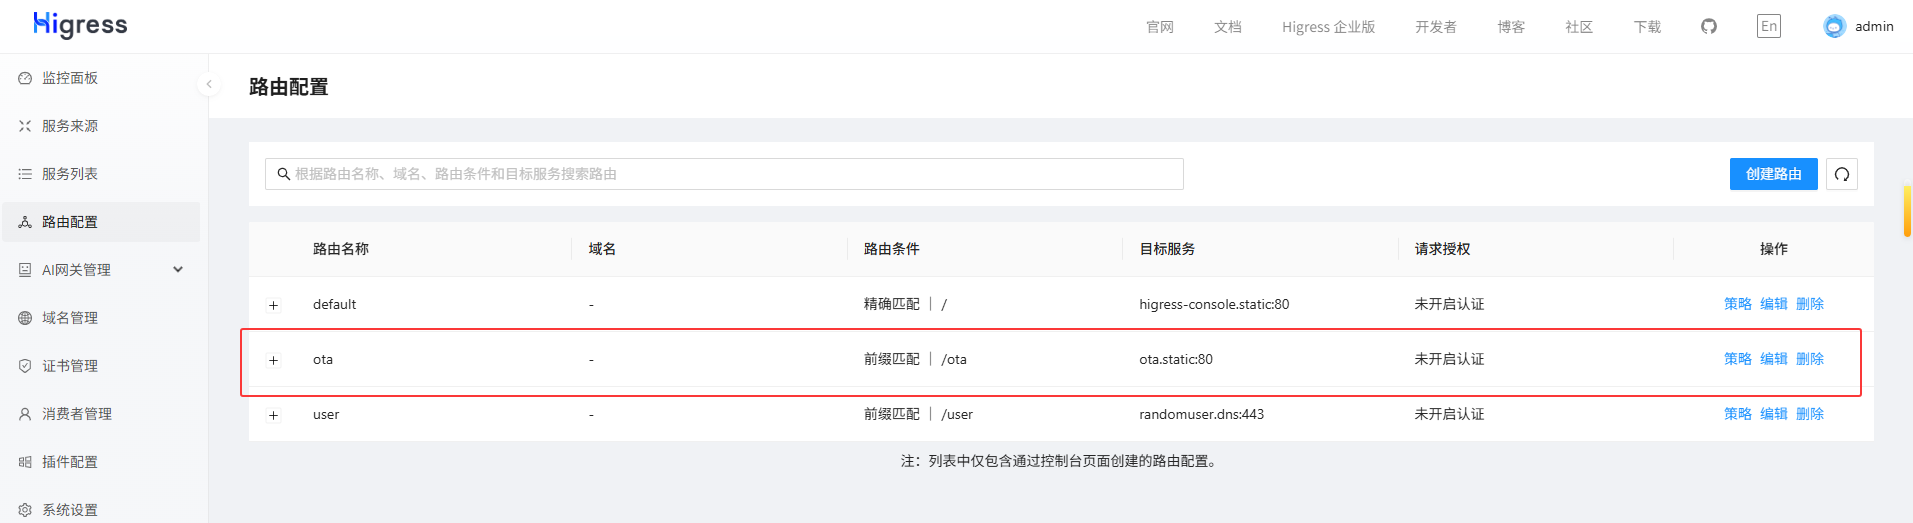
Task: Click the 服务来源 sidebar icon
Action: tap(25, 126)
